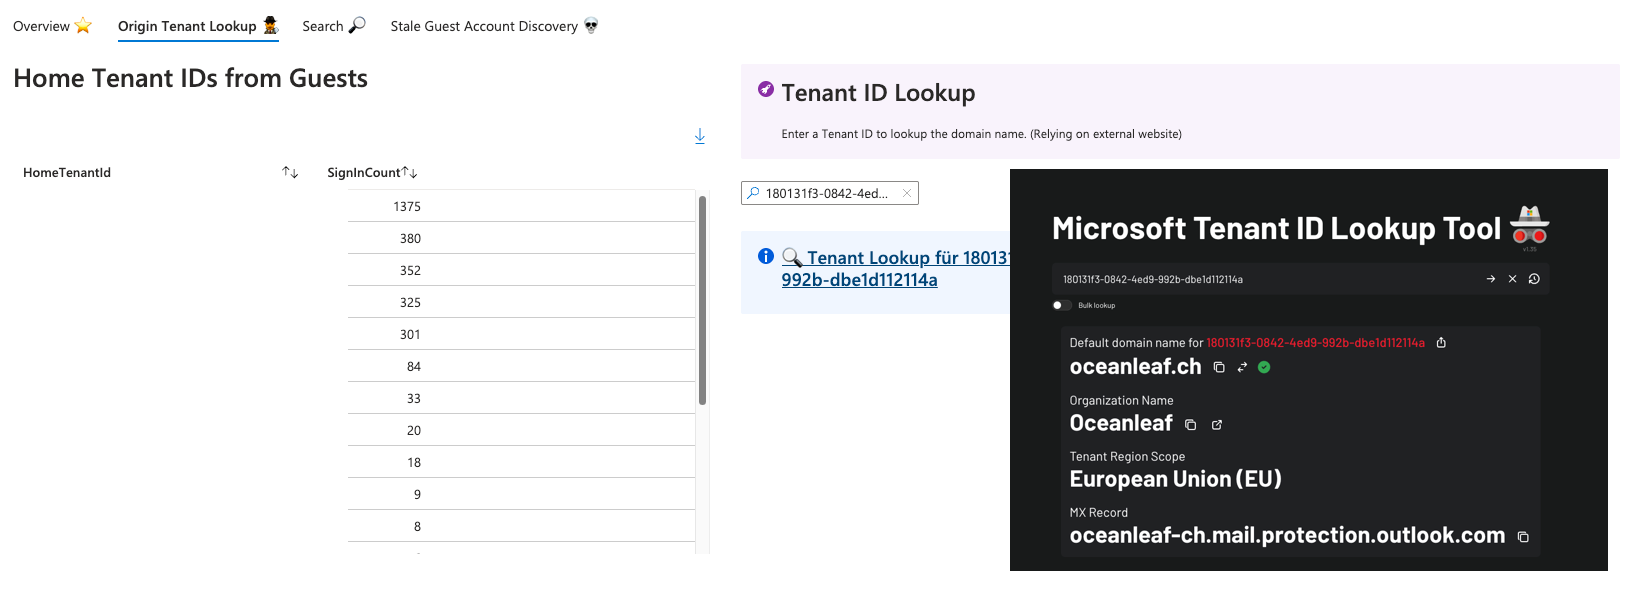Click the oceanleaf.ch domain text

pos(1136,367)
